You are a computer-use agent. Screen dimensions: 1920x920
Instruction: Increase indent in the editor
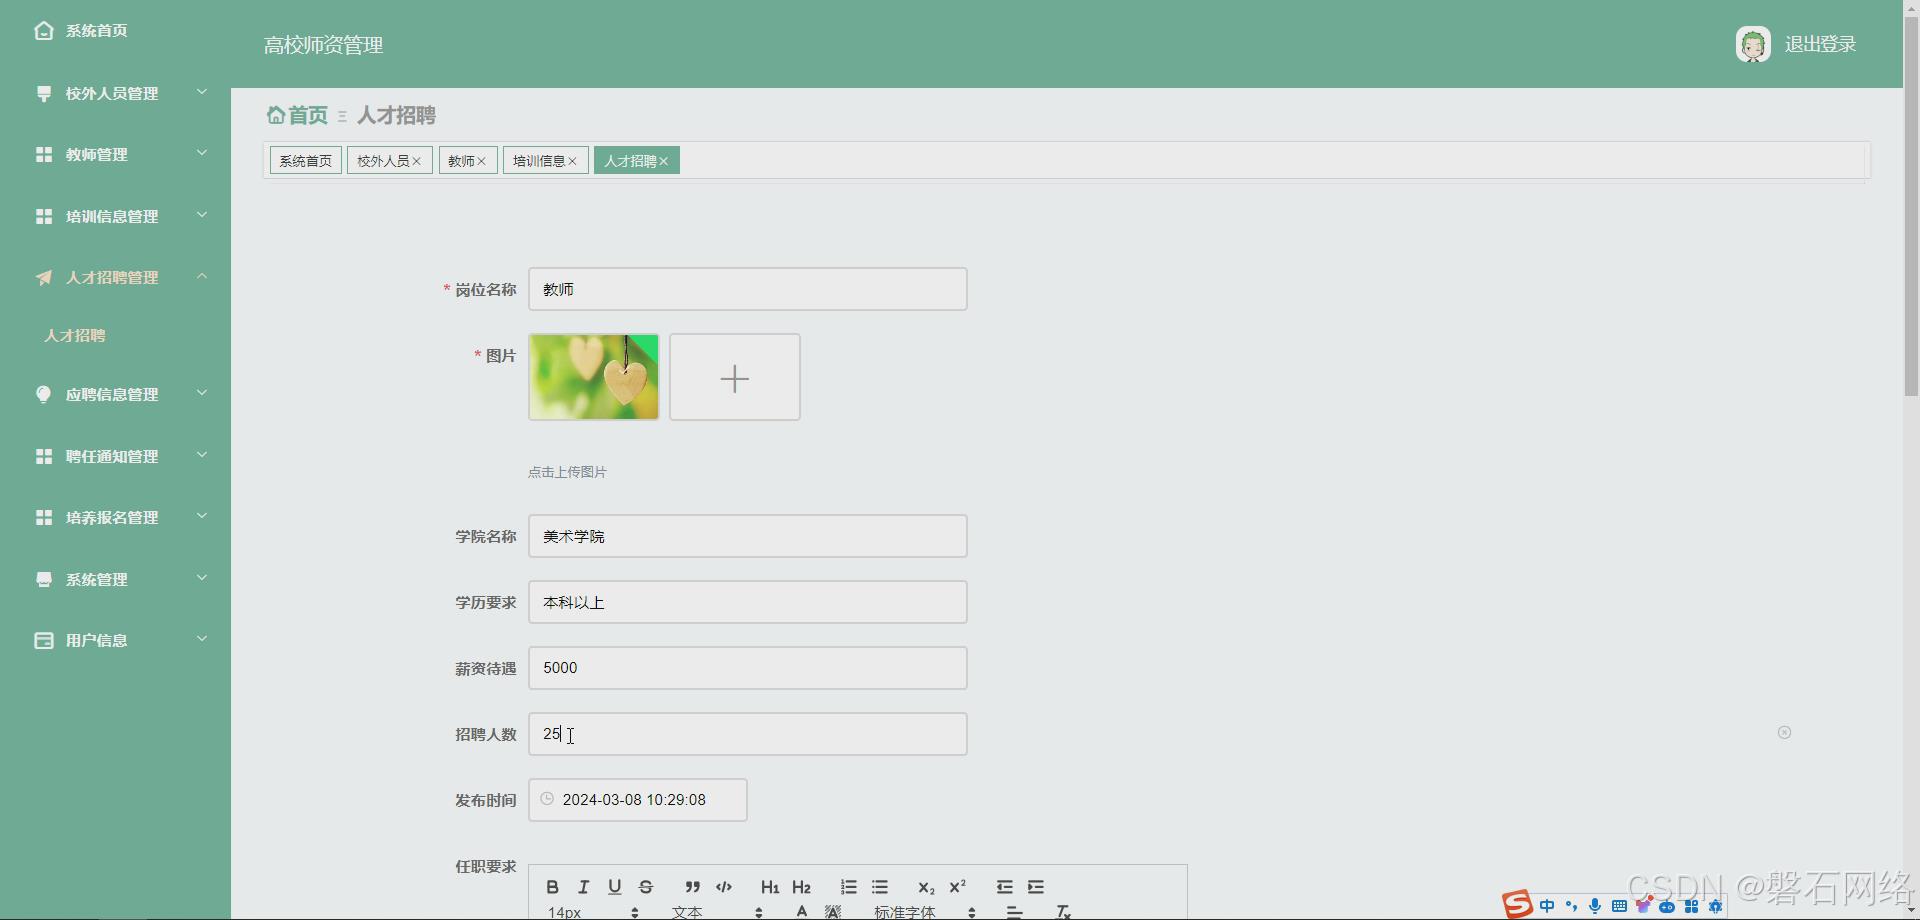[x=1036, y=887]
